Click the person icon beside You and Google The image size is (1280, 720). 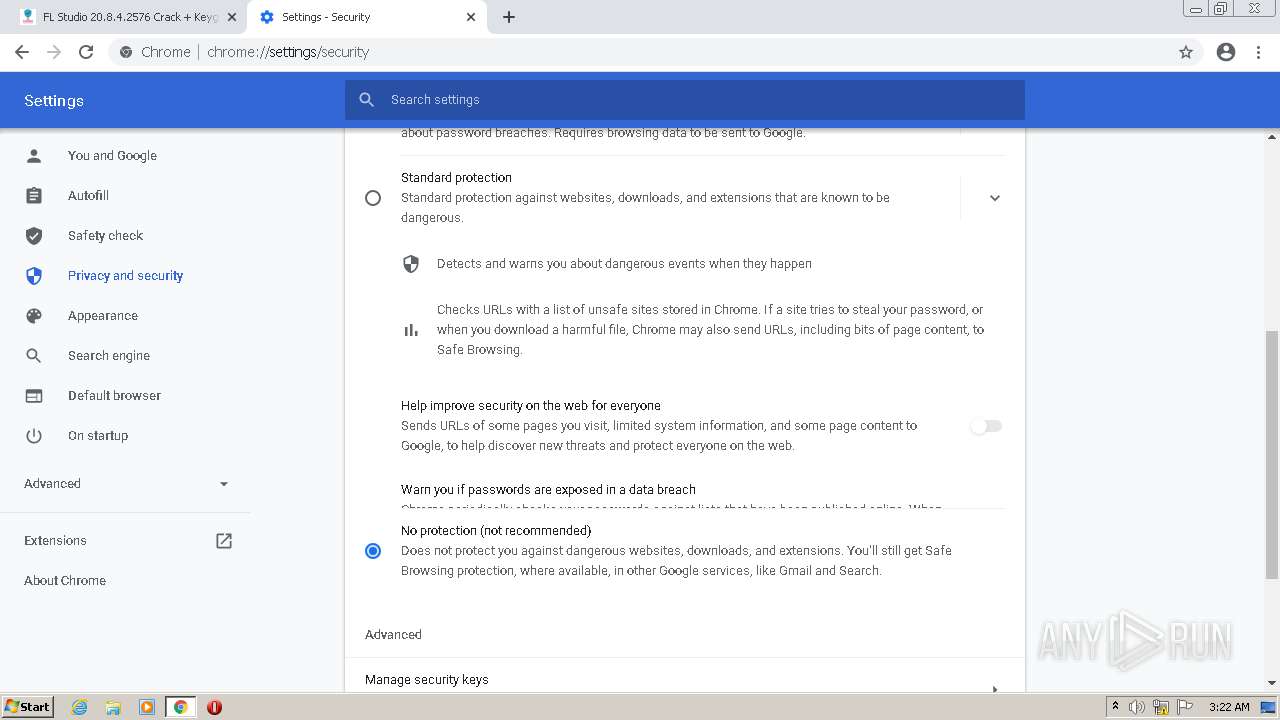click(x=34, y=156)
